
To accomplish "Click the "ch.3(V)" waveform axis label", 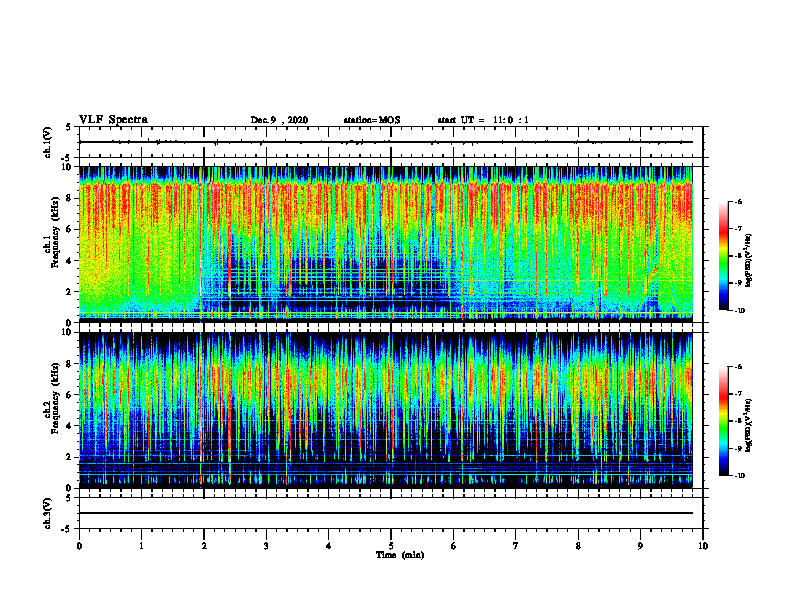I will [48, 513].
